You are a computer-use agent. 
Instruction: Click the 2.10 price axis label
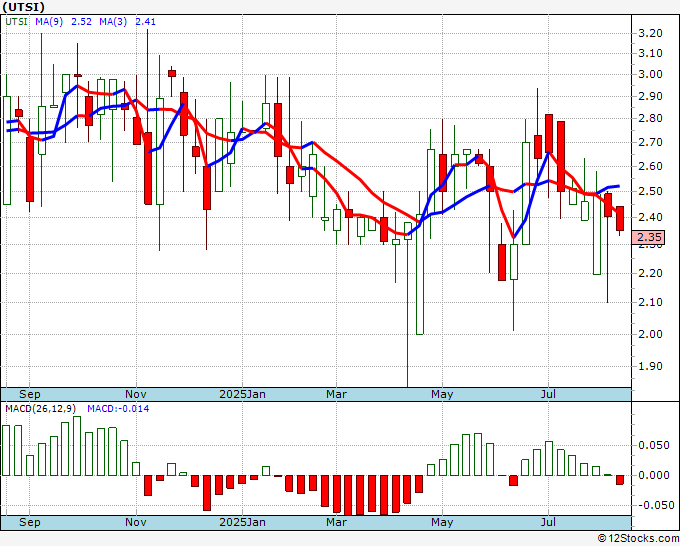(651, 302)
